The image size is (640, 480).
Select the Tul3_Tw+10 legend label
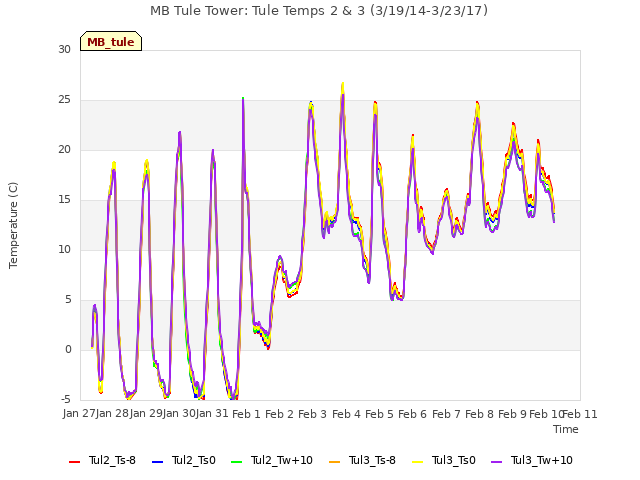542,460
